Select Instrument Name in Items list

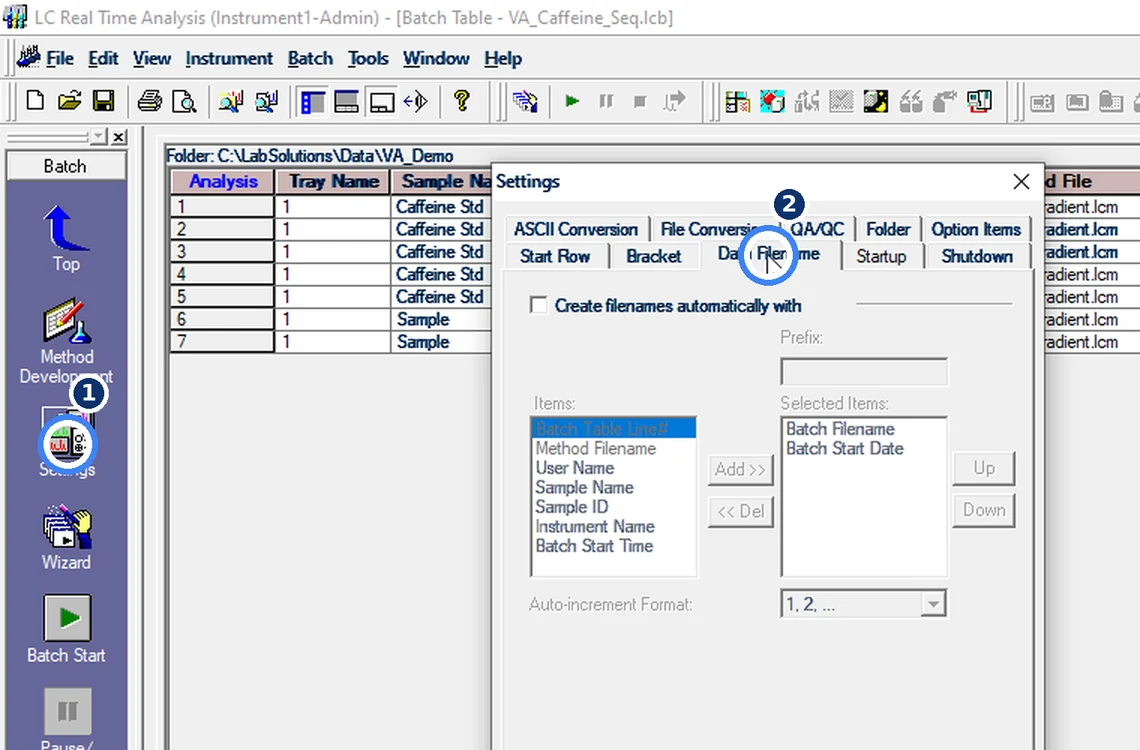(614, 526)
